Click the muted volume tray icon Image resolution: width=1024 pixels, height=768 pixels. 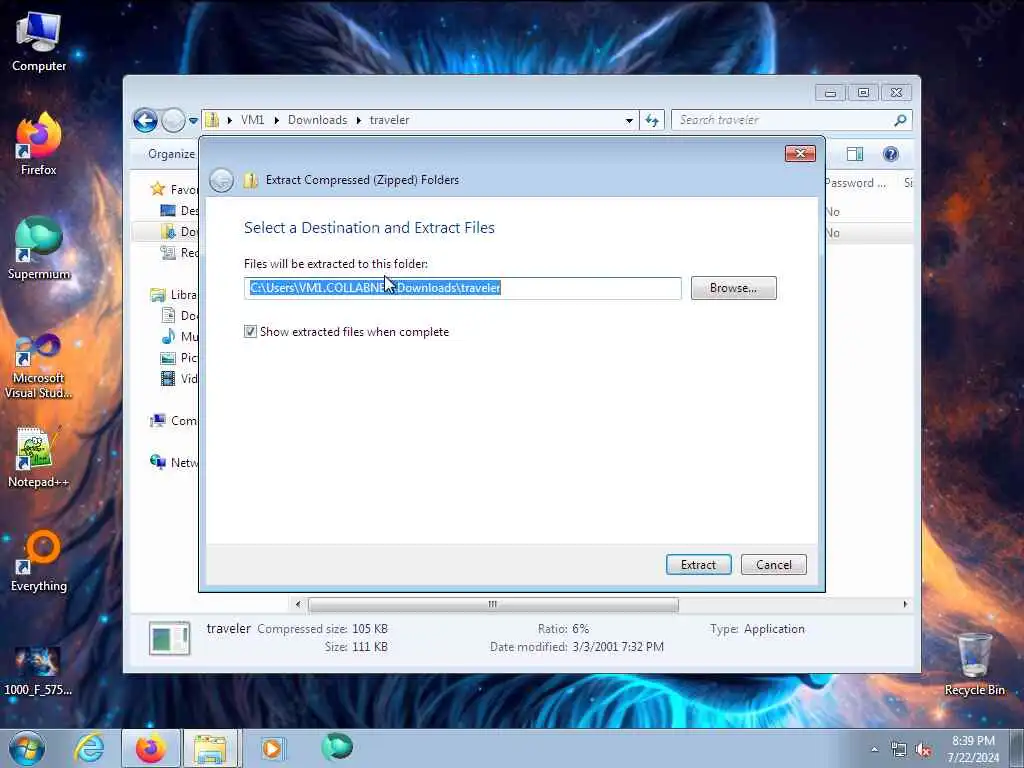coord(923,750)
